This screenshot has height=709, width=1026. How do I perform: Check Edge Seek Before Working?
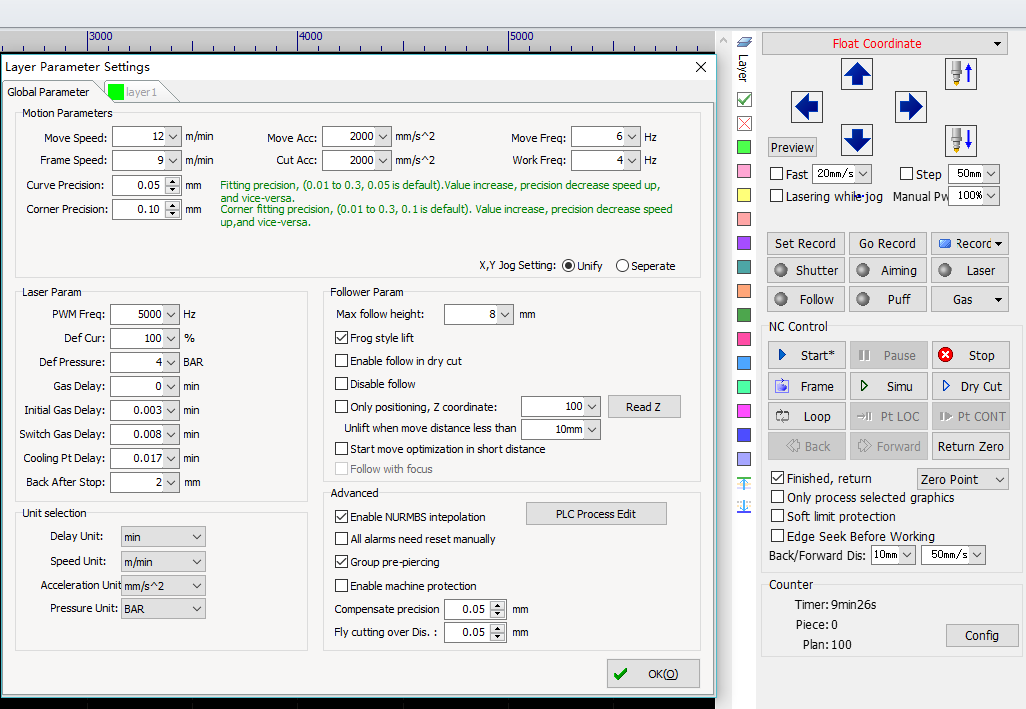coord(777,535)
